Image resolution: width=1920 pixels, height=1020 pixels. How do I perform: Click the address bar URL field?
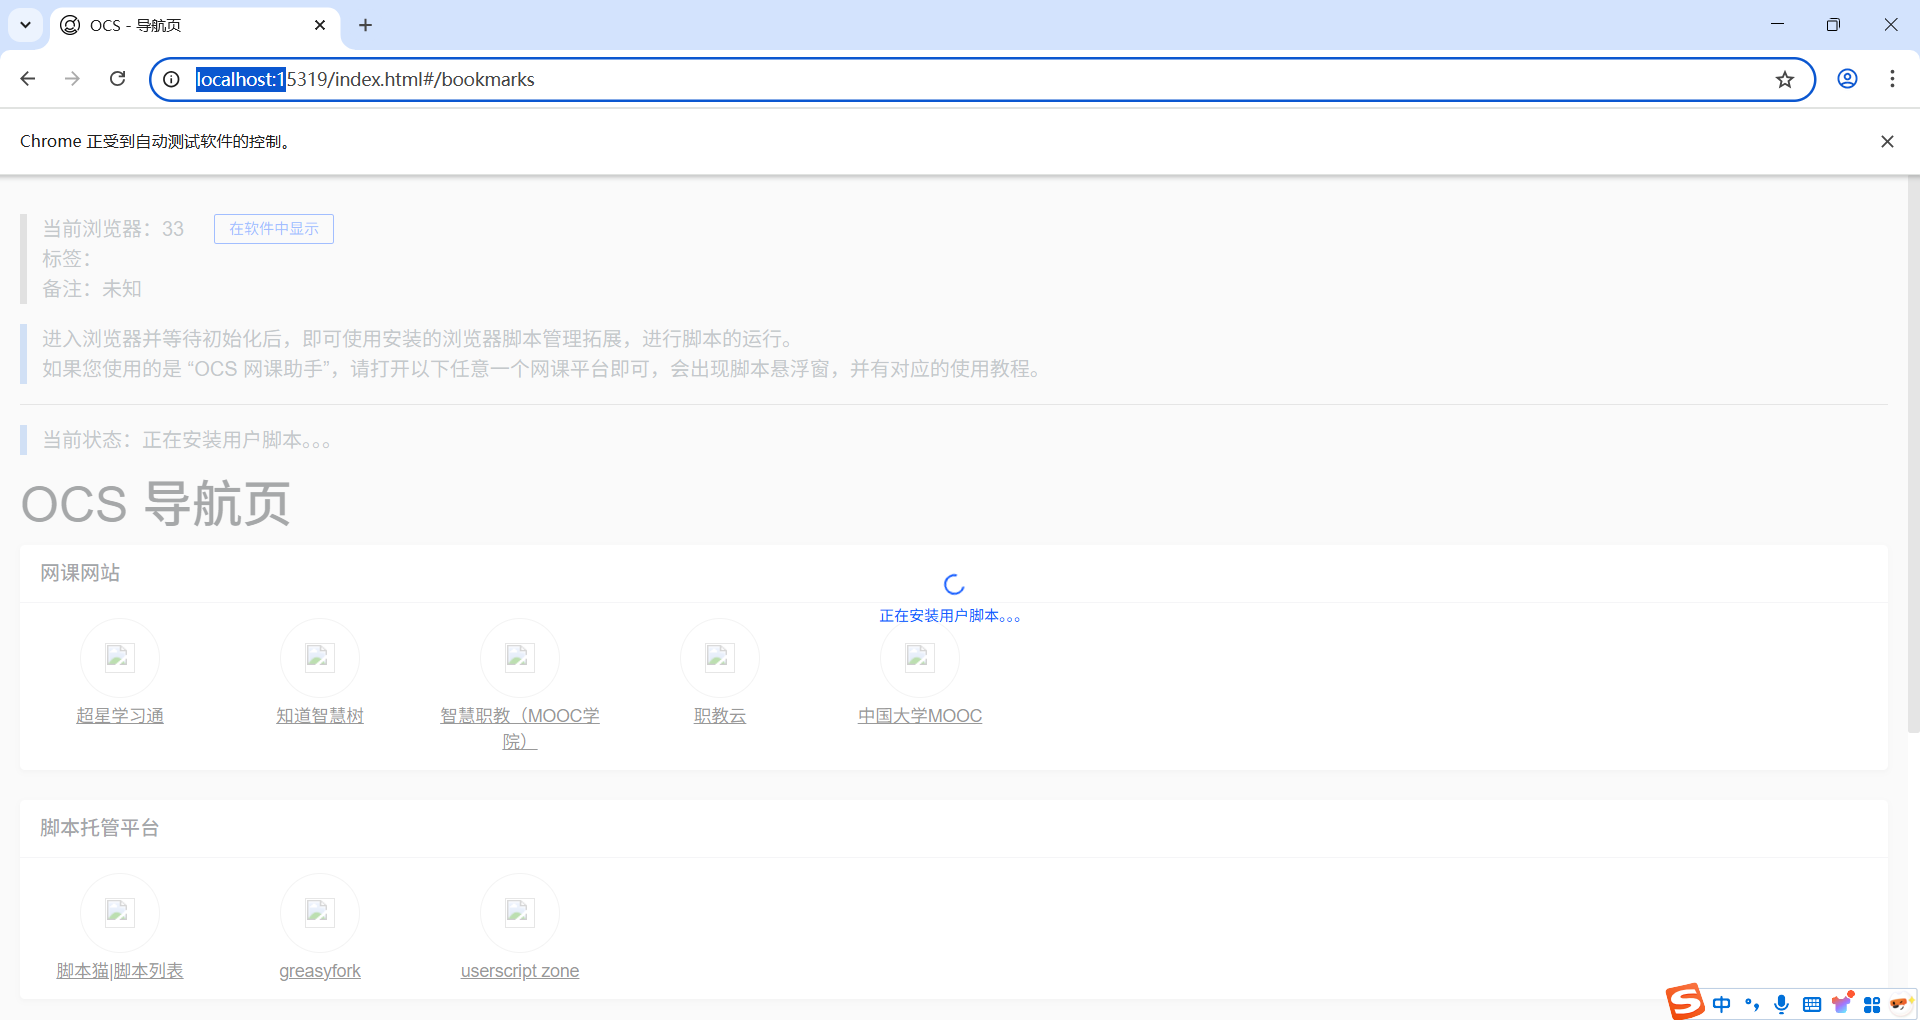pyautogui.click(x=980, y=79)
